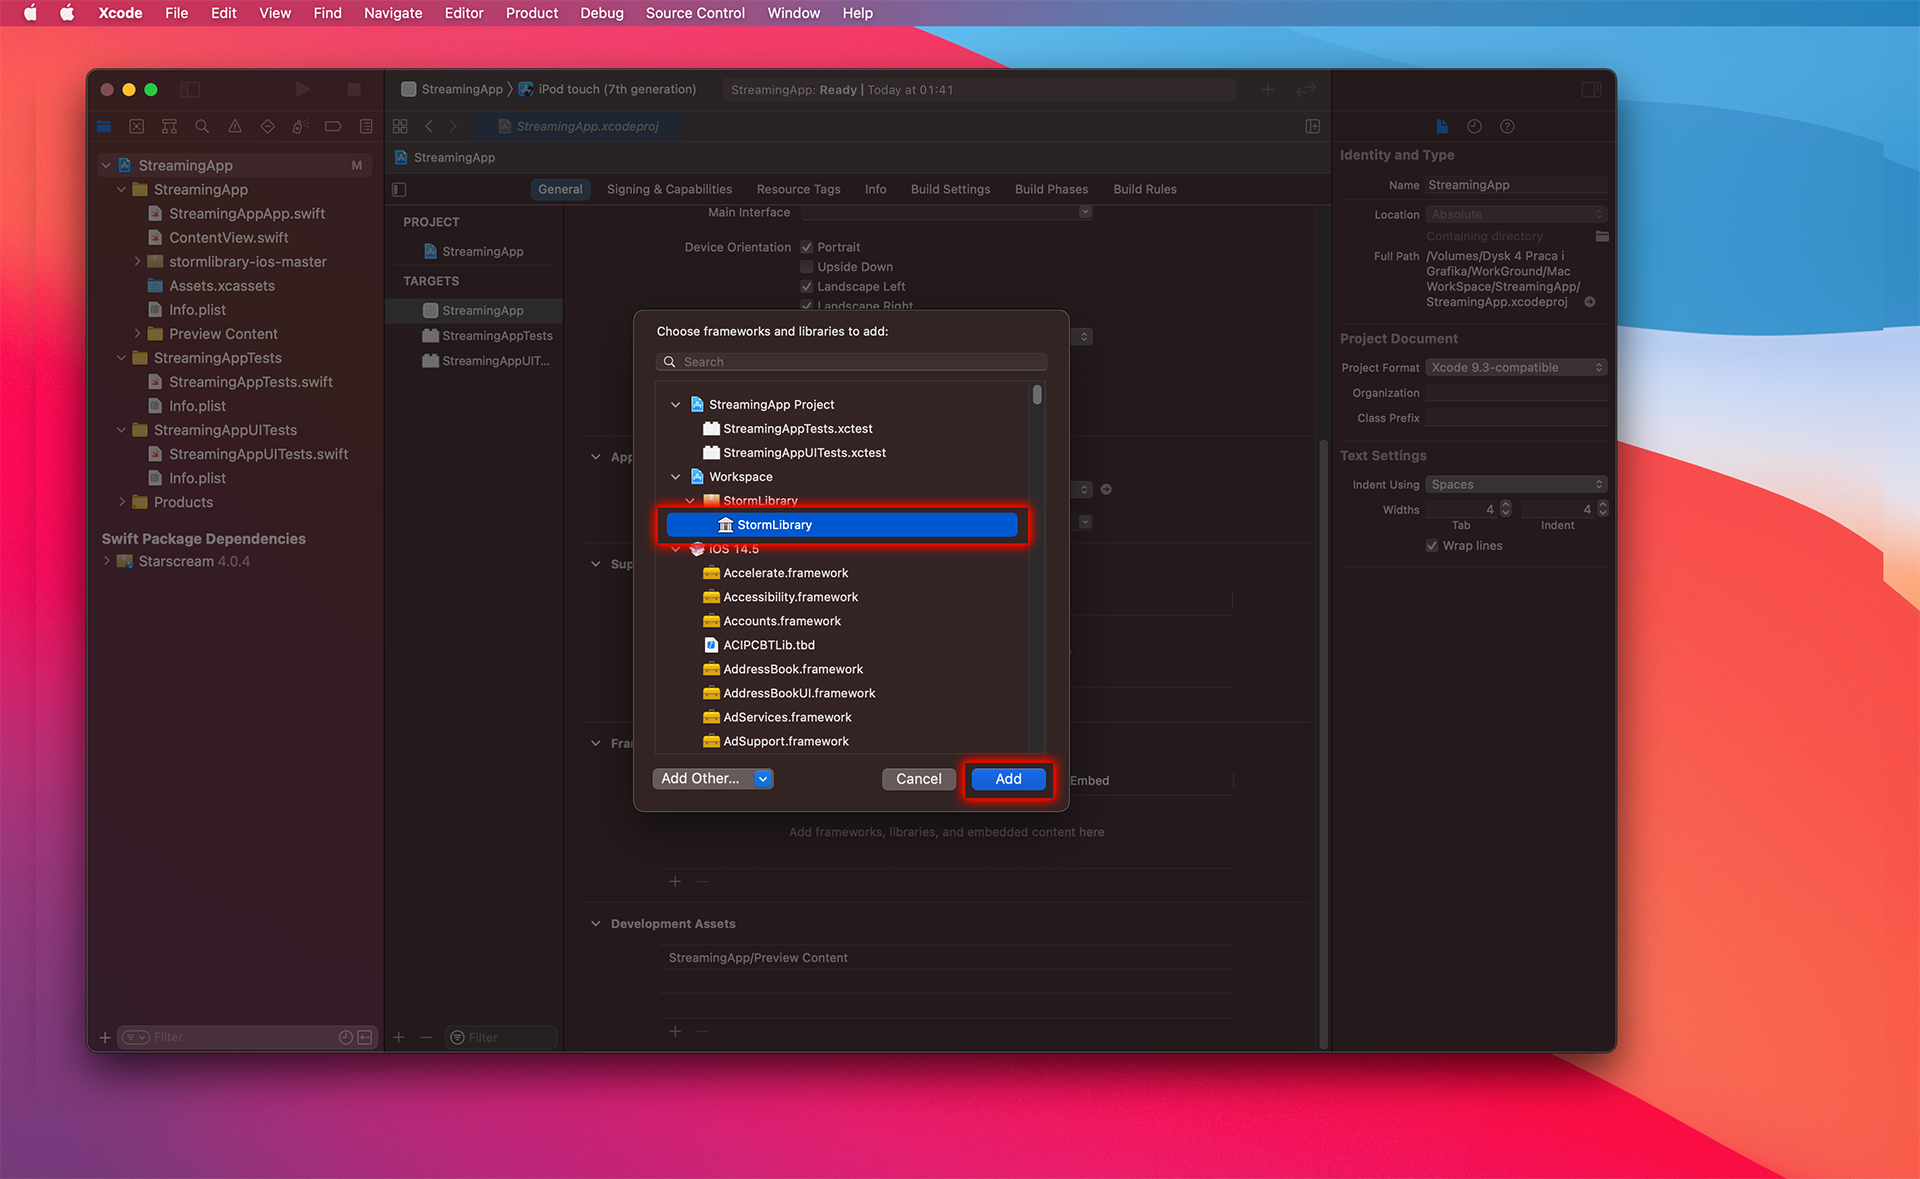Click the Cancel button in the dialog
The image size is (1920, 1179).
click(x=918, y=779)
